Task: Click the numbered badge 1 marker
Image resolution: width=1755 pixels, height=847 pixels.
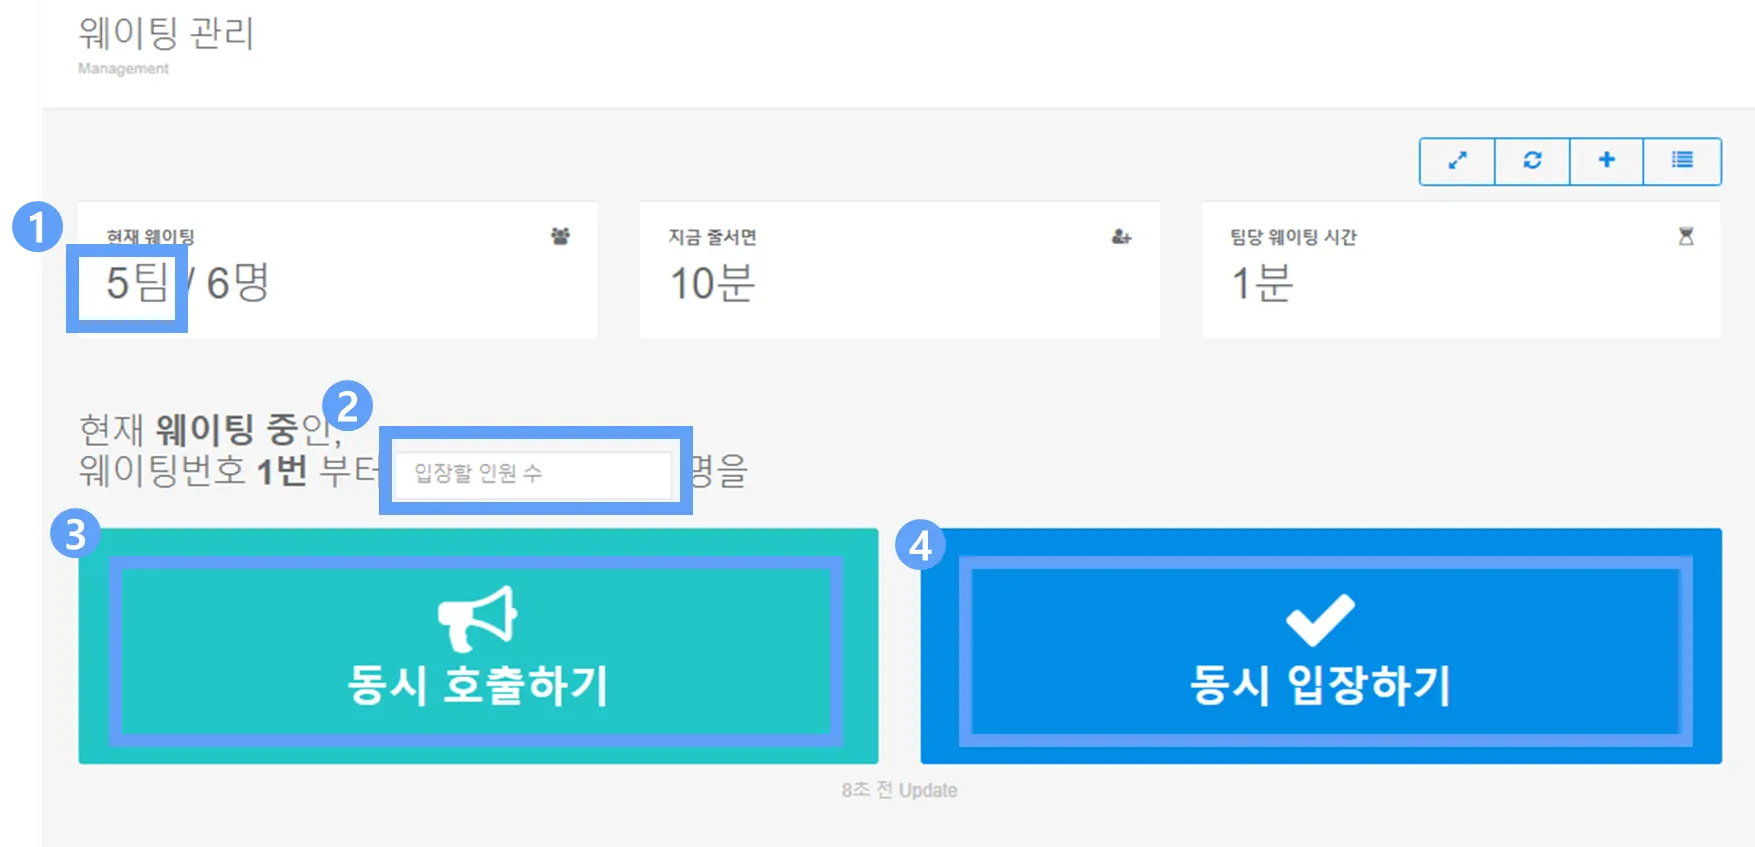Action: click(x=35, y=228)
